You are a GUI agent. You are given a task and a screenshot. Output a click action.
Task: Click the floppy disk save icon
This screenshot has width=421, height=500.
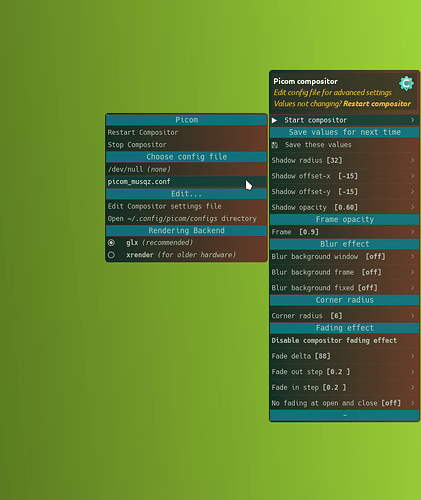pos(275,145)
